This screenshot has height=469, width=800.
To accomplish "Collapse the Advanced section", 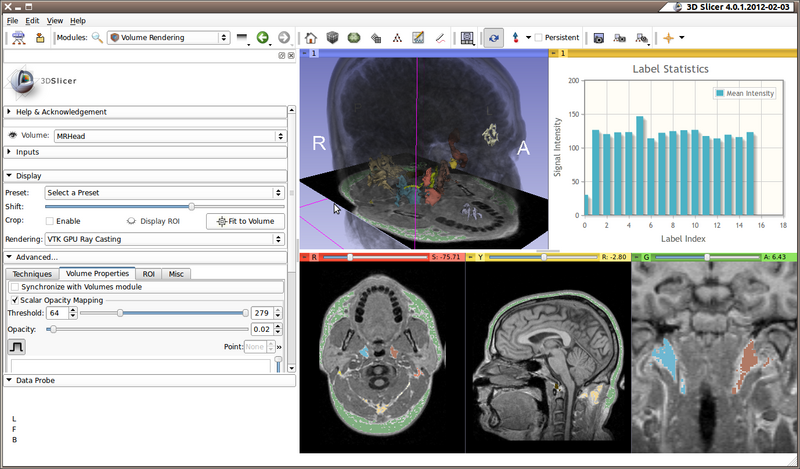I will [145, 257].
